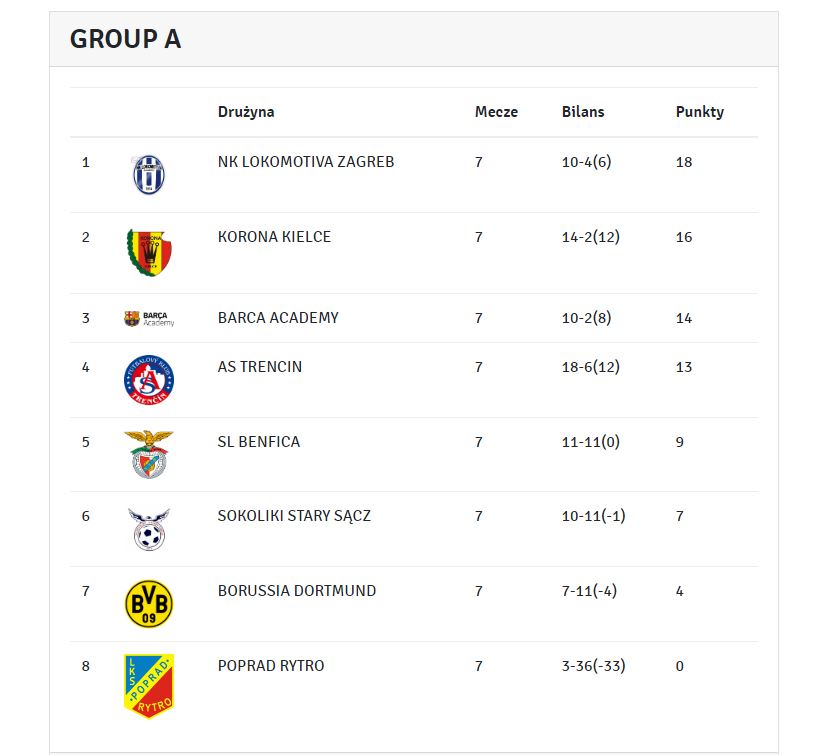Select the AS Trencin round emblem

(x=149, y=380)
